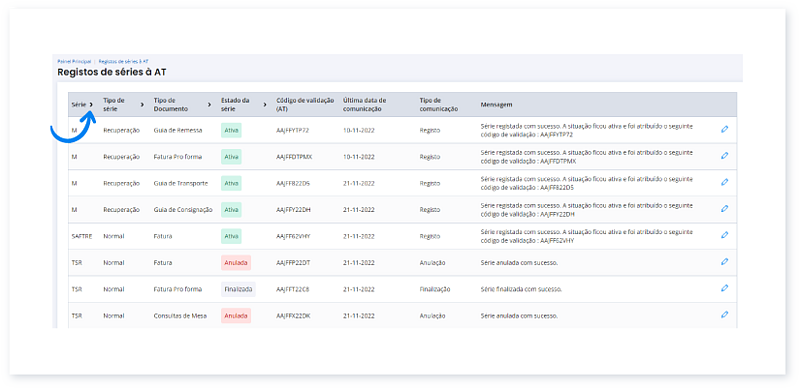Click the Registos de séries à AT page title

coord(111,72)
